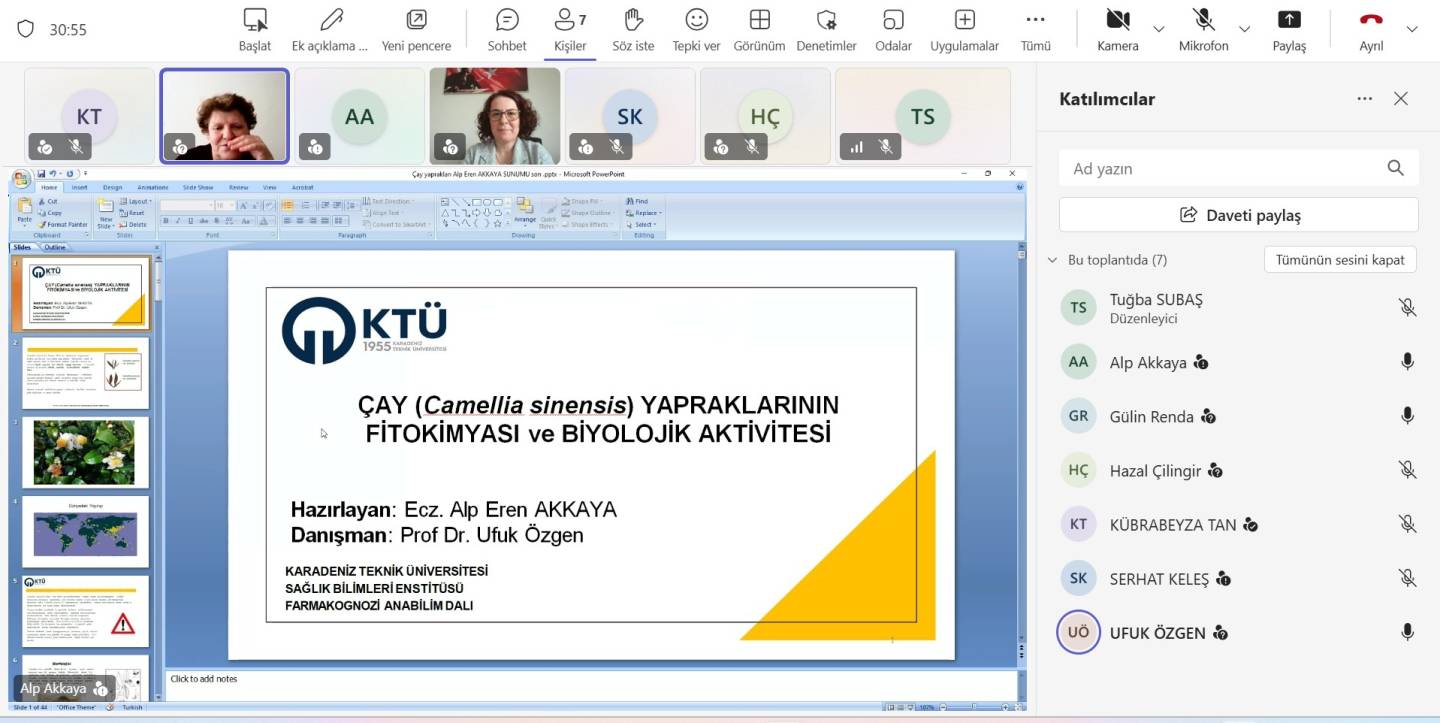Image resolution: width=1440 pixels, height=723 pixels.
Task: Click Daveti paylaş button
Action: coord(1238,214)
